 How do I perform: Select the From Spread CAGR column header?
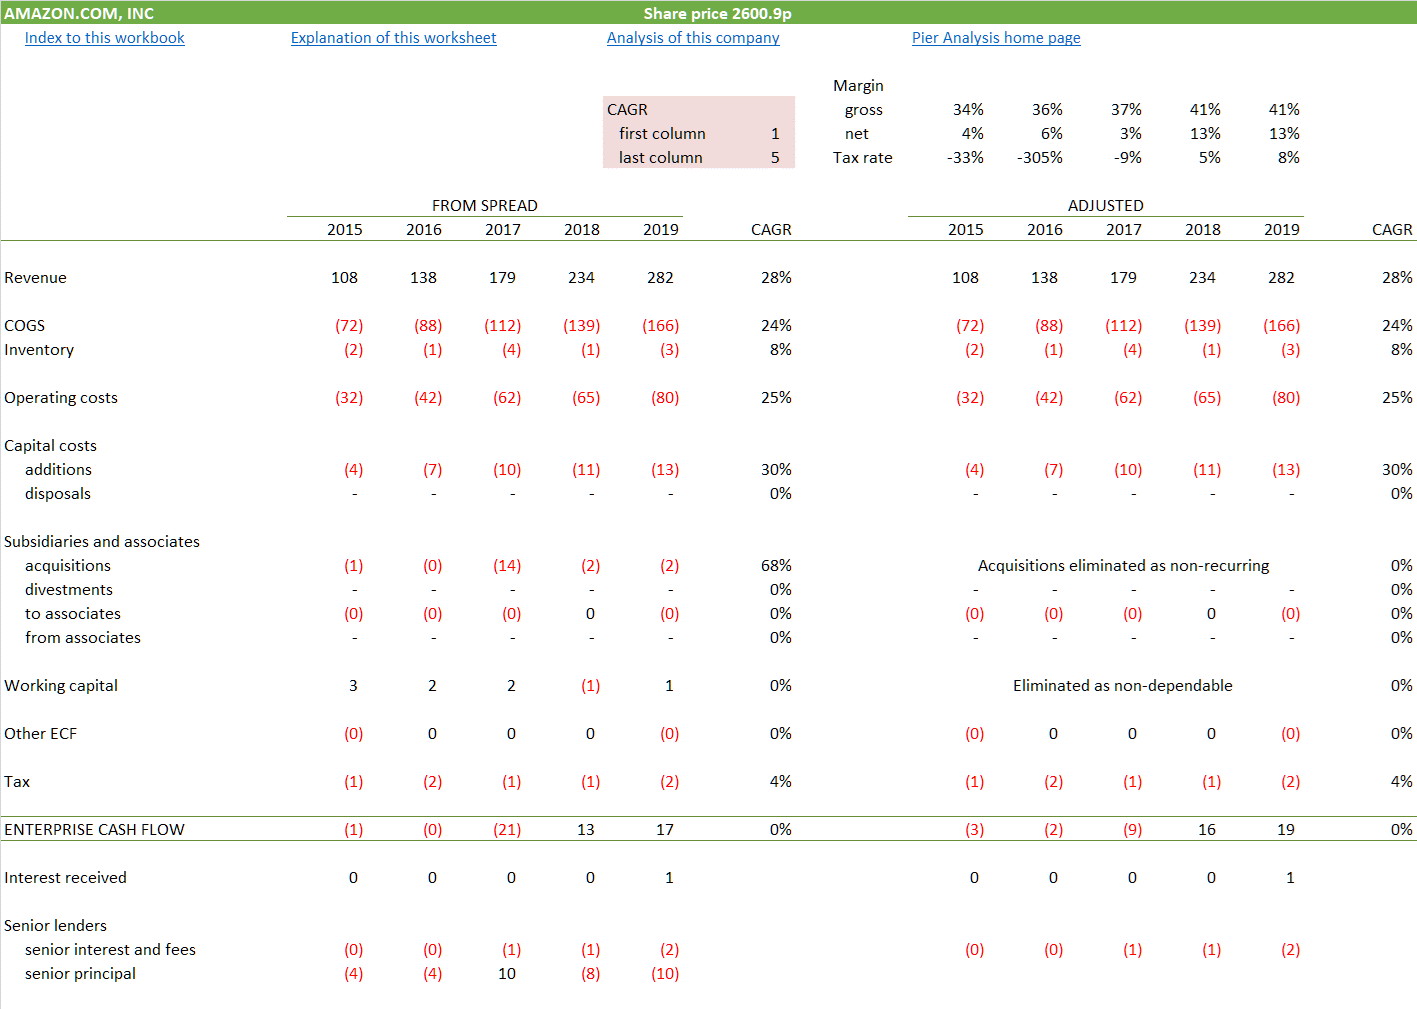(x=771, y=230)
